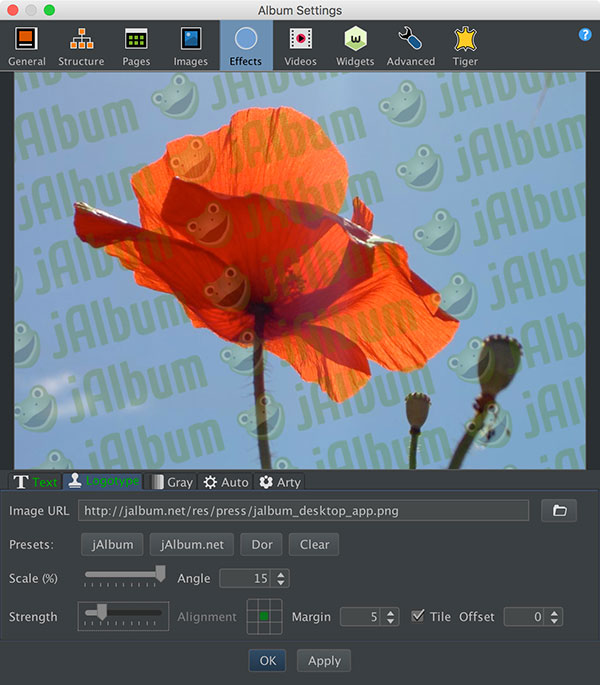The image size is (600, 685).
Task: Click the Angle value field
Action: tap(245, 578)
